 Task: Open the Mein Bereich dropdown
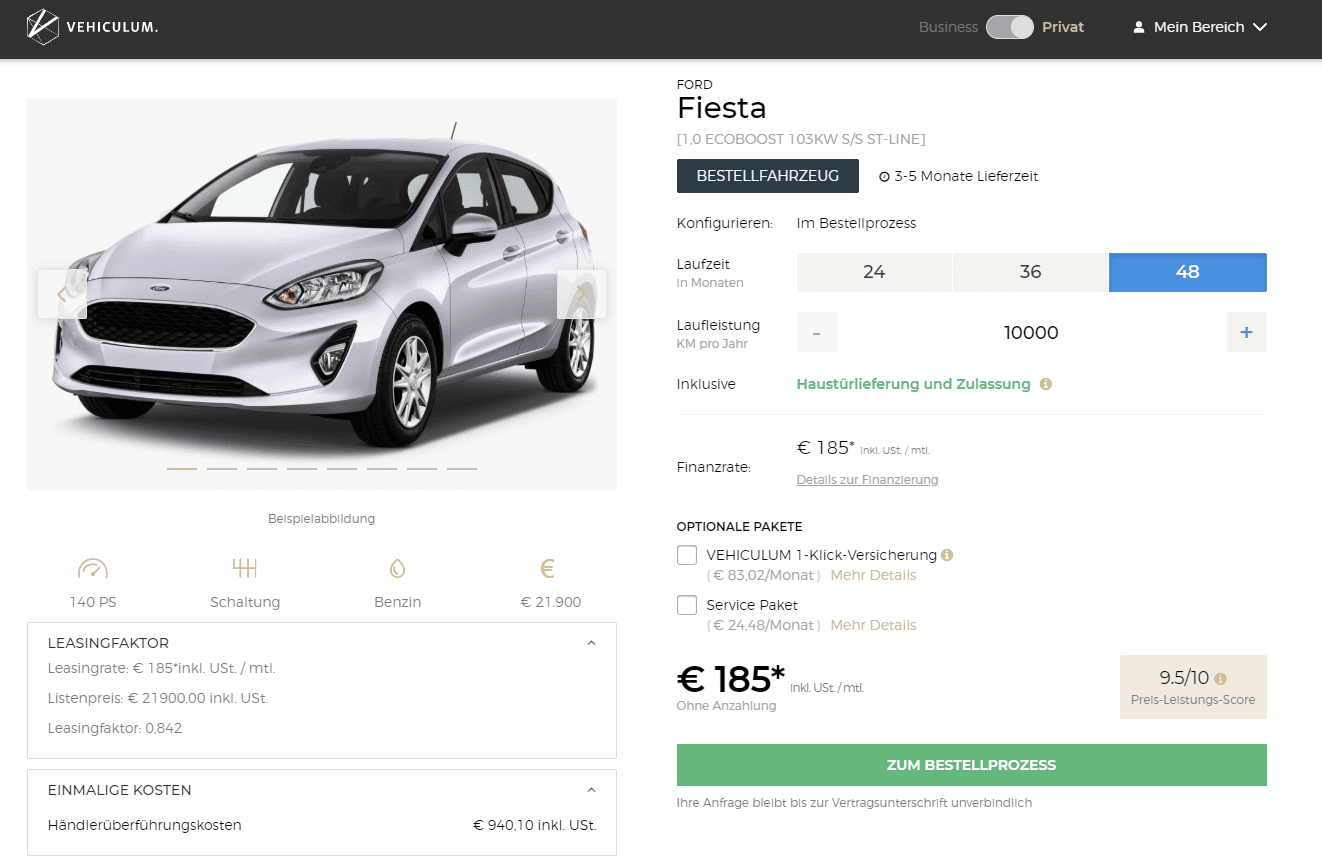tap(1200, 27)
